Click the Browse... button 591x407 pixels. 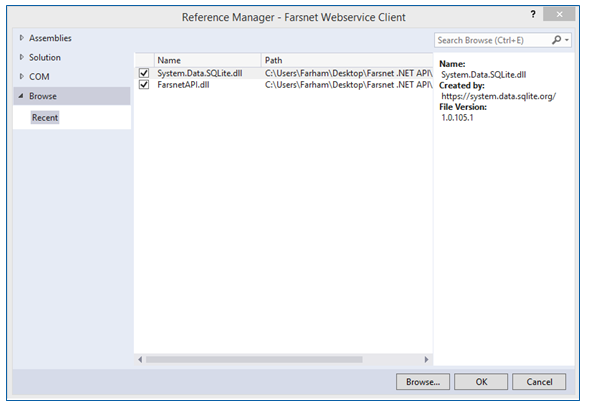[x=423, y=382]
